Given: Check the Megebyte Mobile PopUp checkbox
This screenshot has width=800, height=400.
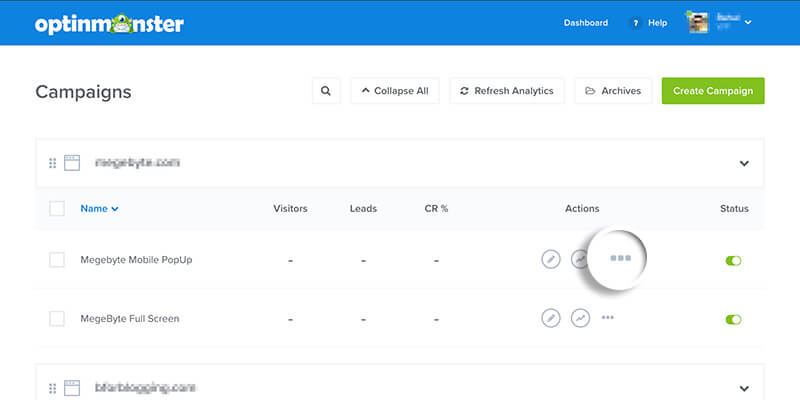Looking at the screenshot, I should (57, 260).
